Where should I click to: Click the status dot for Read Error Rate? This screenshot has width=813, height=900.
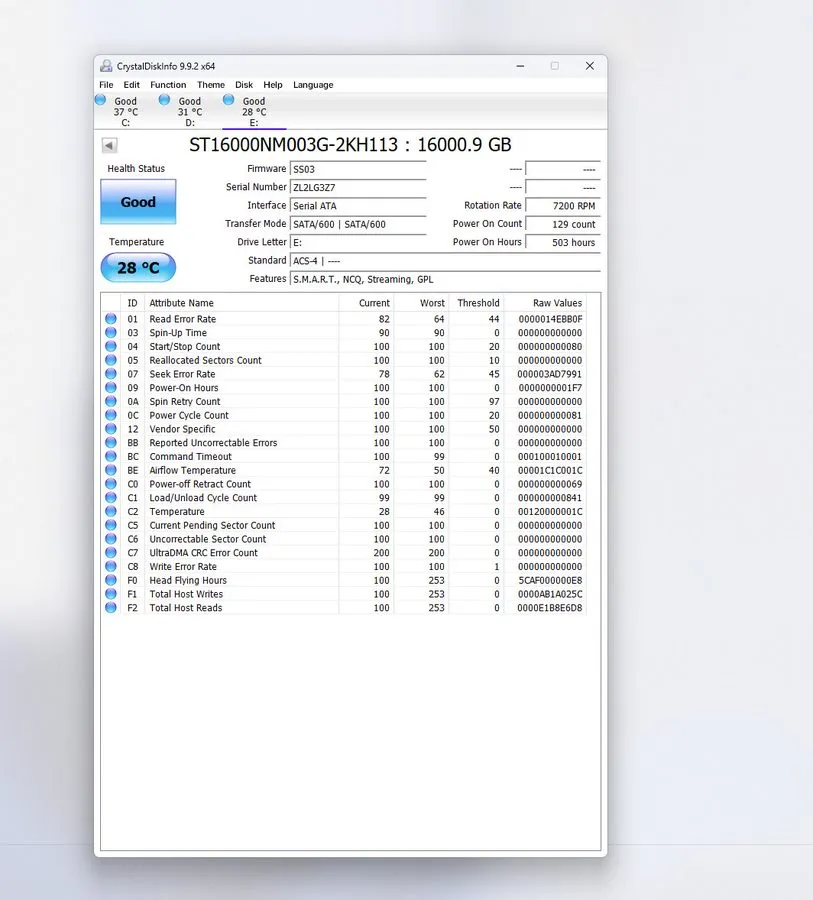(111, 319)
